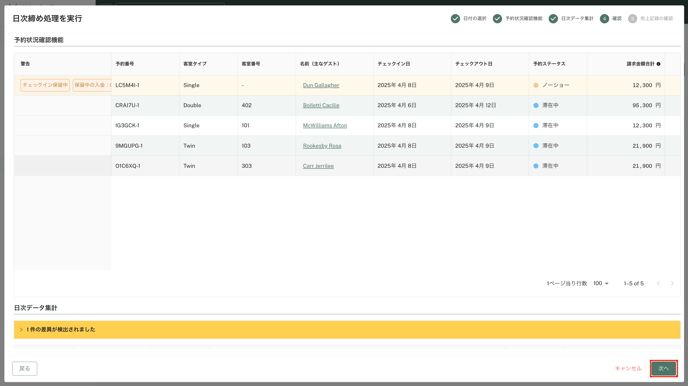The height and width of the screenshot is (386, 688).
Task: Click the 1-5 of 5 pagination text
Action: pyautogui.click(x=634, y=283)
